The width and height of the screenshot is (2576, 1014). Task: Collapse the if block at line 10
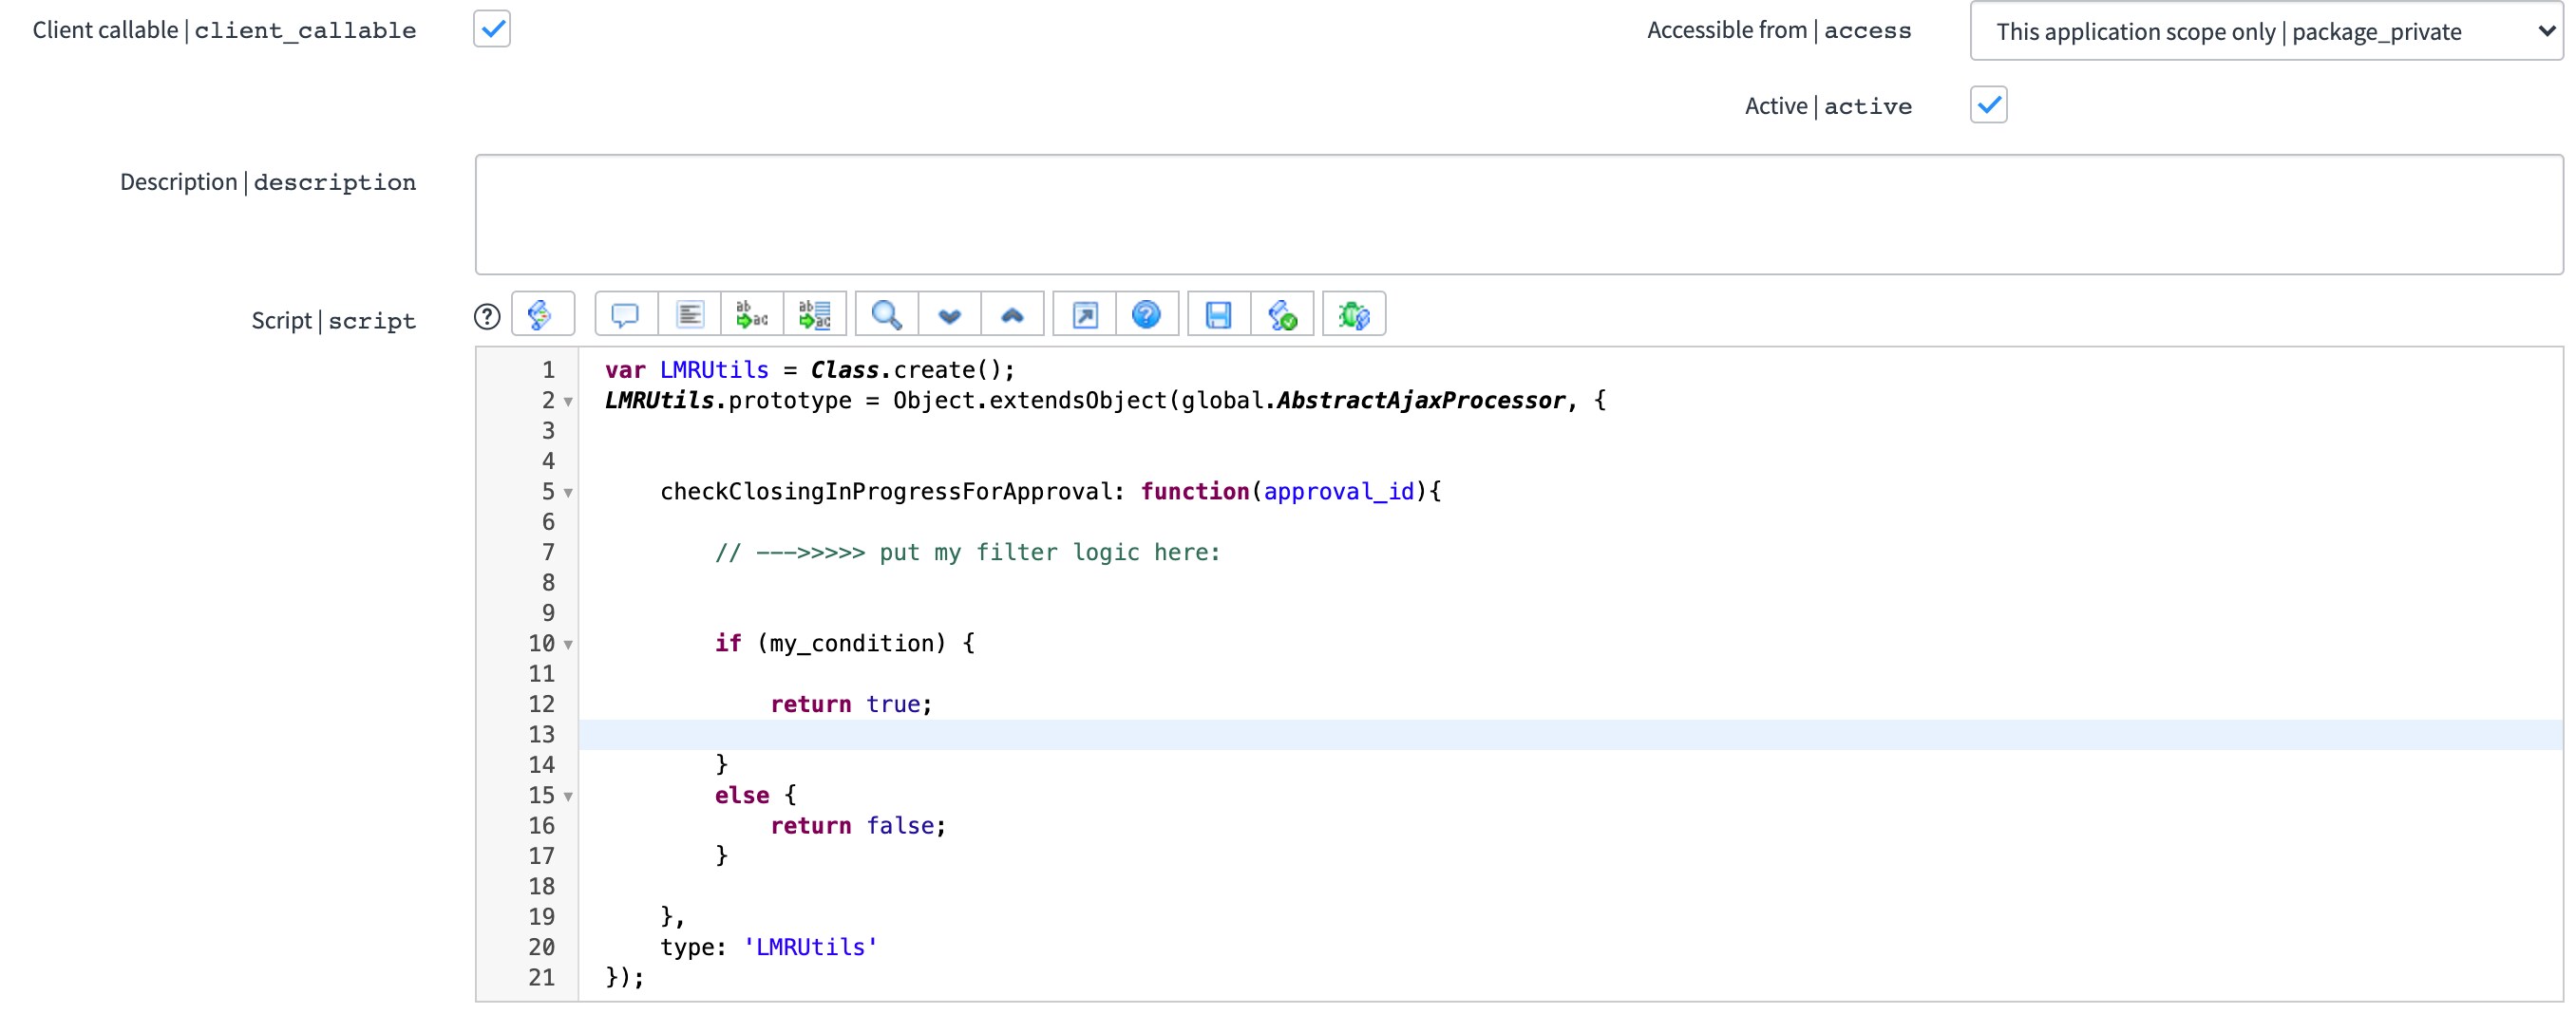[x=569, y=644]
